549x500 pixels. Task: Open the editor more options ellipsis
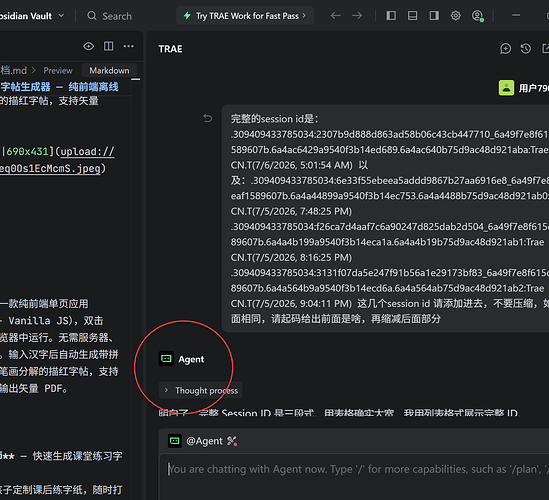coord(128,46)
